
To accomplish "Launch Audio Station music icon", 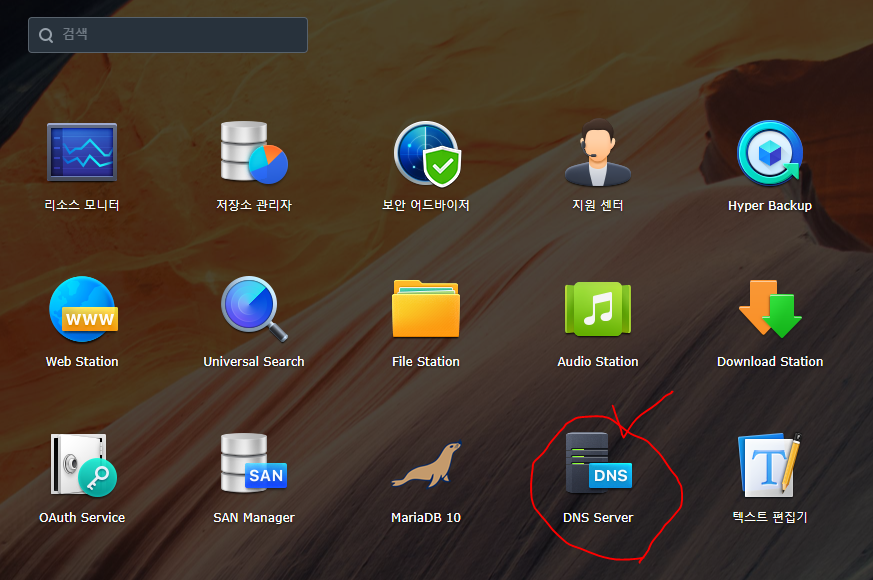I will pos(598,309).
